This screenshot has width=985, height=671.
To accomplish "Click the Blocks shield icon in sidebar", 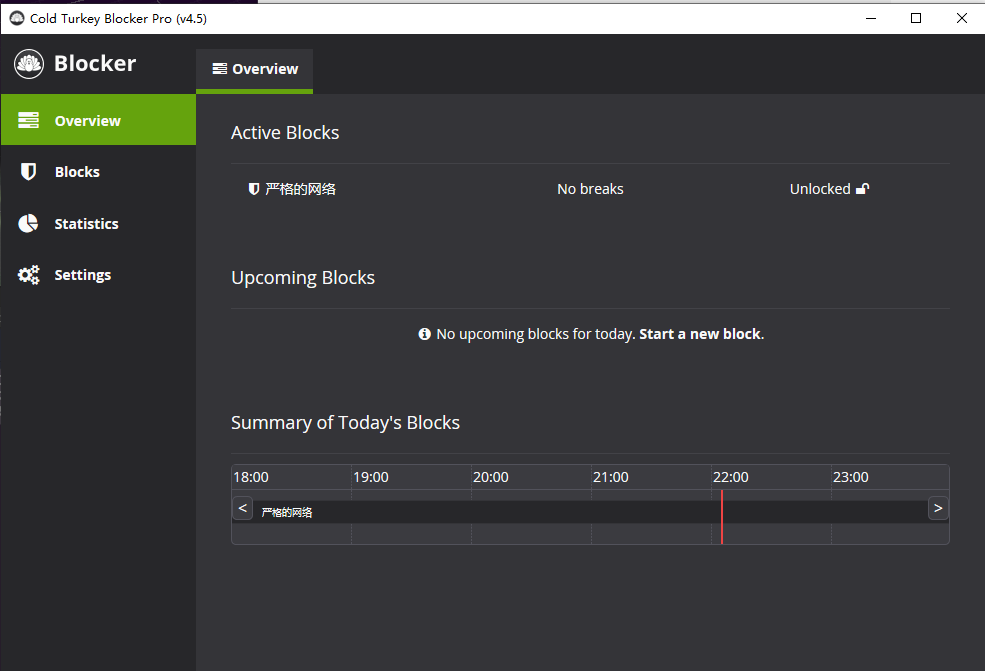I will click(x=28, y=172).
